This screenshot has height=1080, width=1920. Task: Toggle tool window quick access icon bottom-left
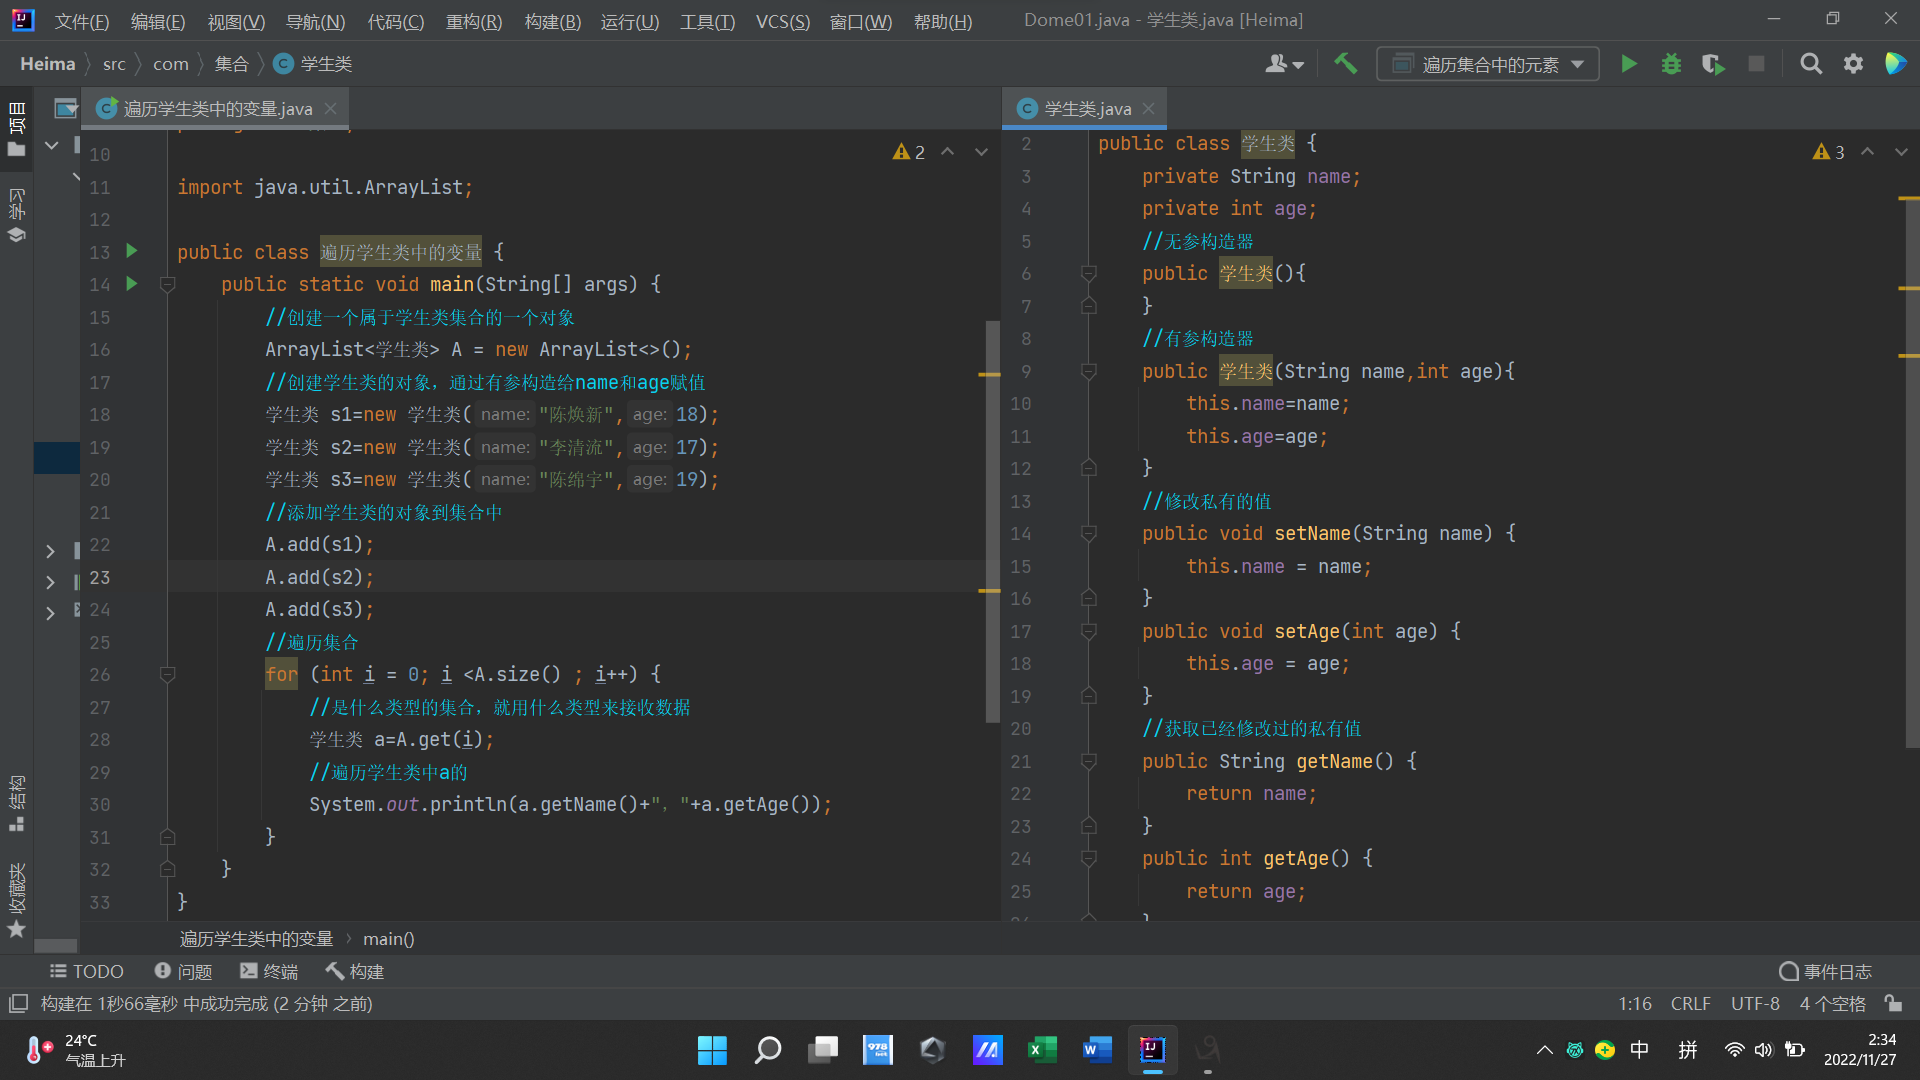(18, 1003)
